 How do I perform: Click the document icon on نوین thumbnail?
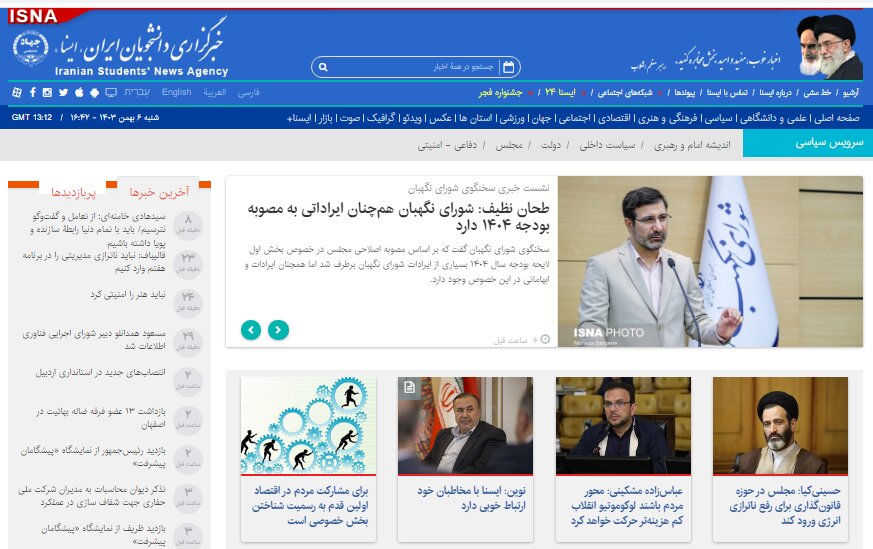click(409, 387)
